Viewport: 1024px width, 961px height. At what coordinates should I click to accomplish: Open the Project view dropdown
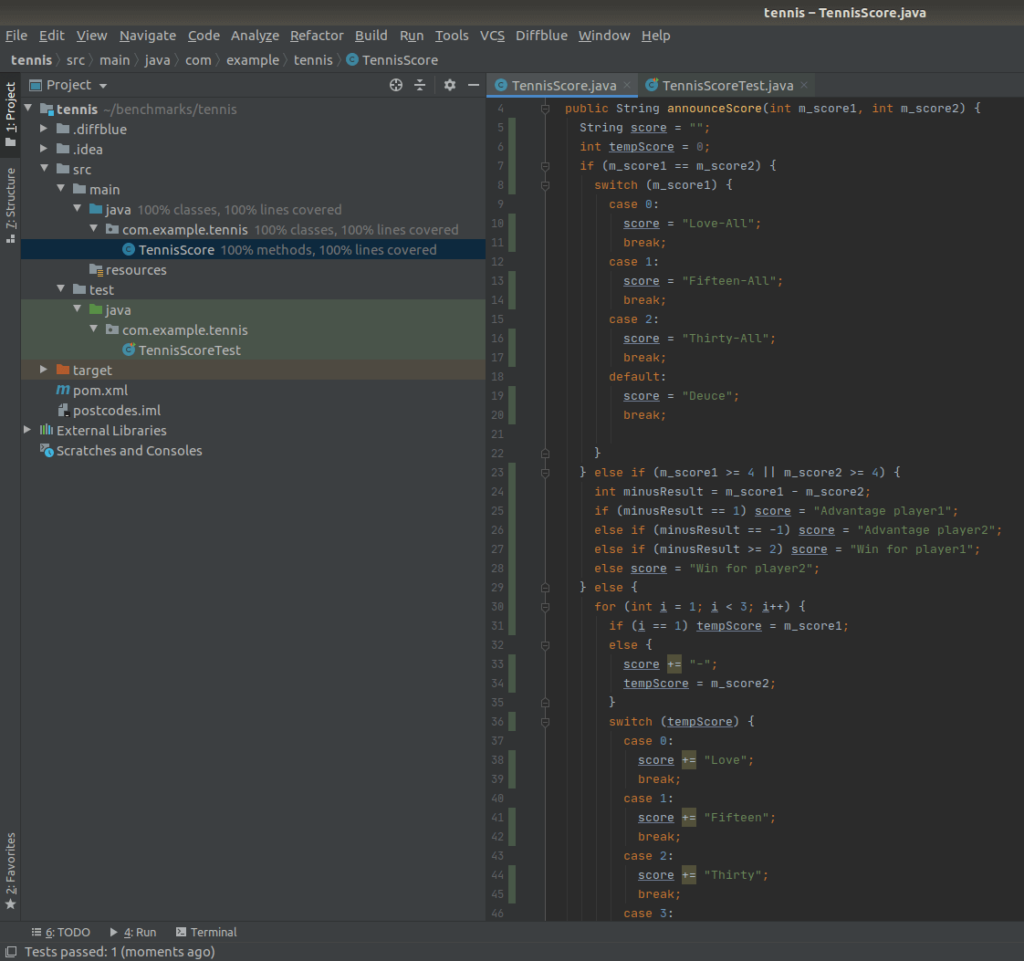pos(76,86)
